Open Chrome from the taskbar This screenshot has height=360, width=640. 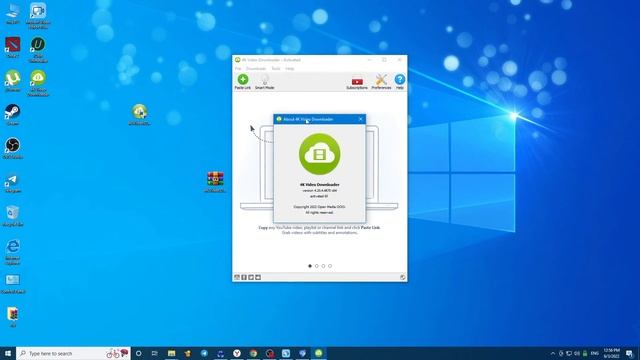tap(253, 353)
